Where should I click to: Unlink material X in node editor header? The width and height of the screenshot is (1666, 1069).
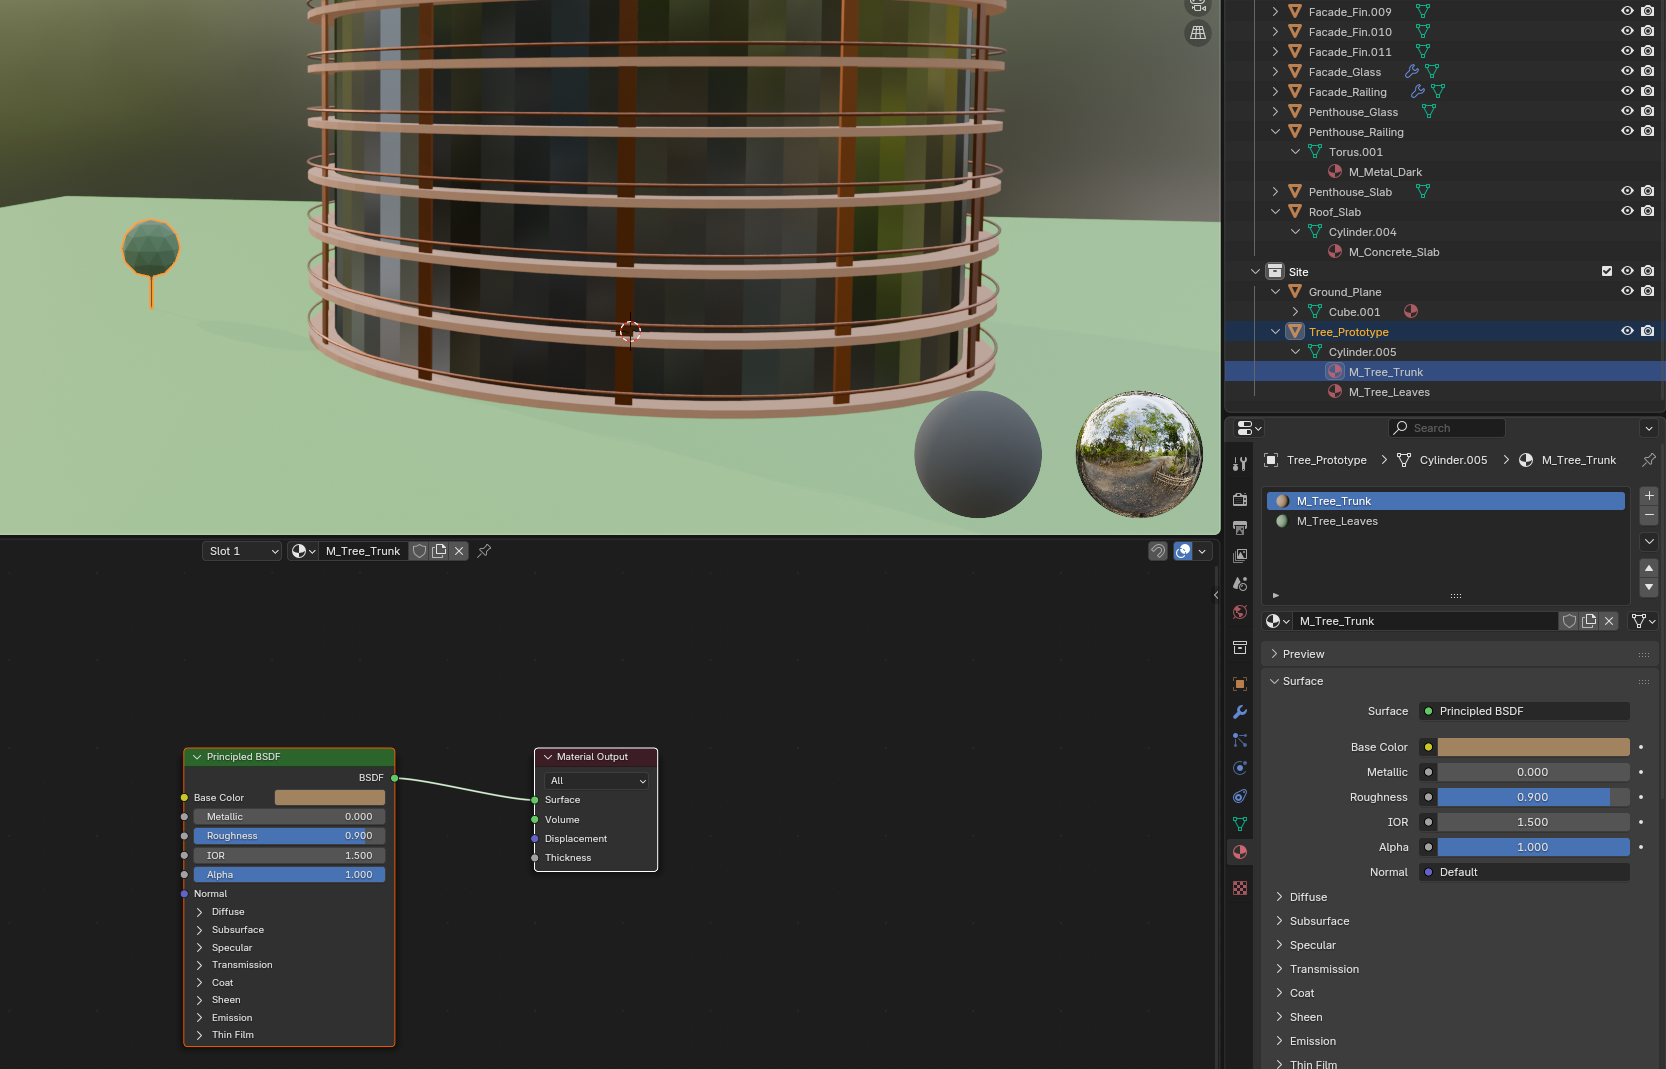(x=459, y=551)
